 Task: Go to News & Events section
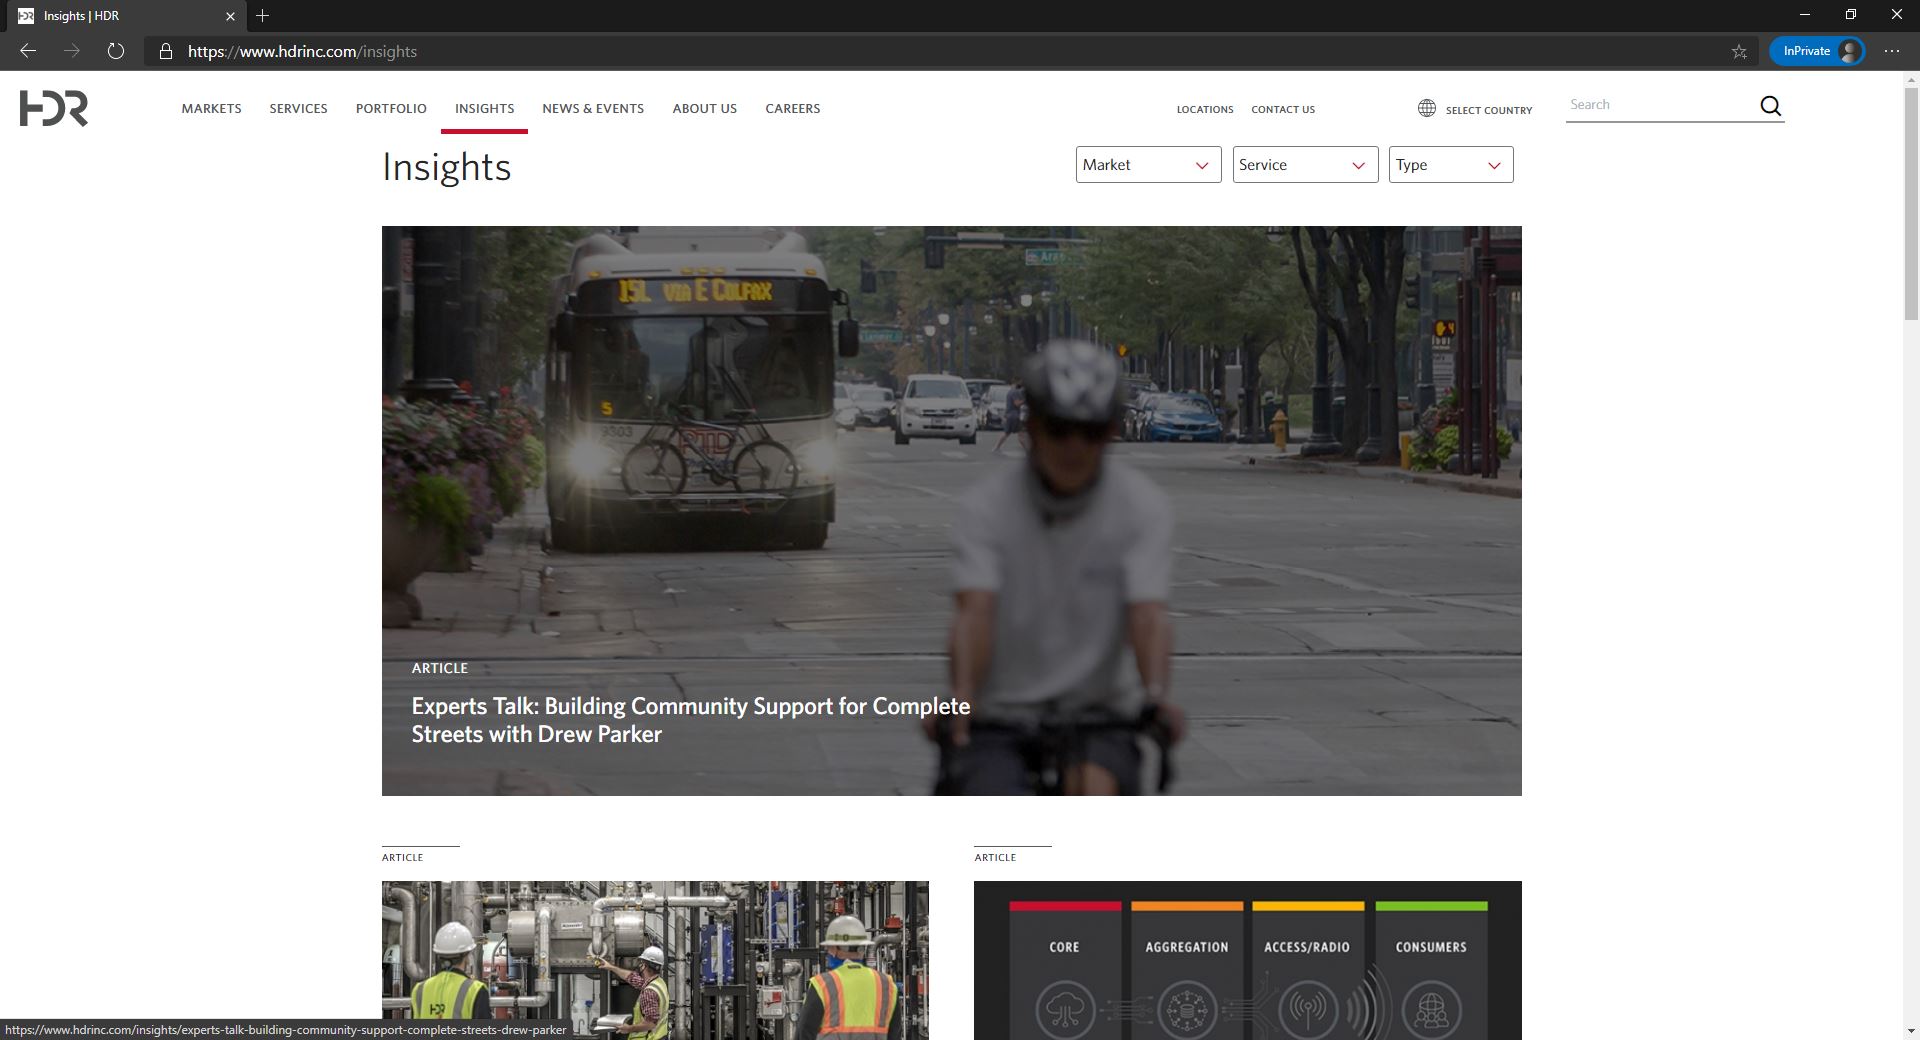pos(593,108)
